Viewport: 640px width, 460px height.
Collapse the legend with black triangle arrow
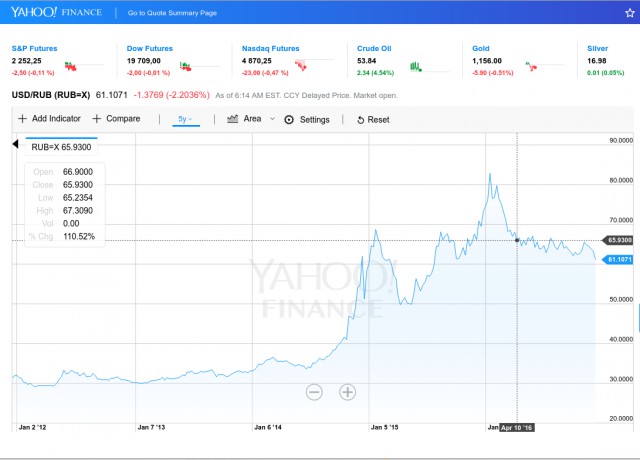16,144
